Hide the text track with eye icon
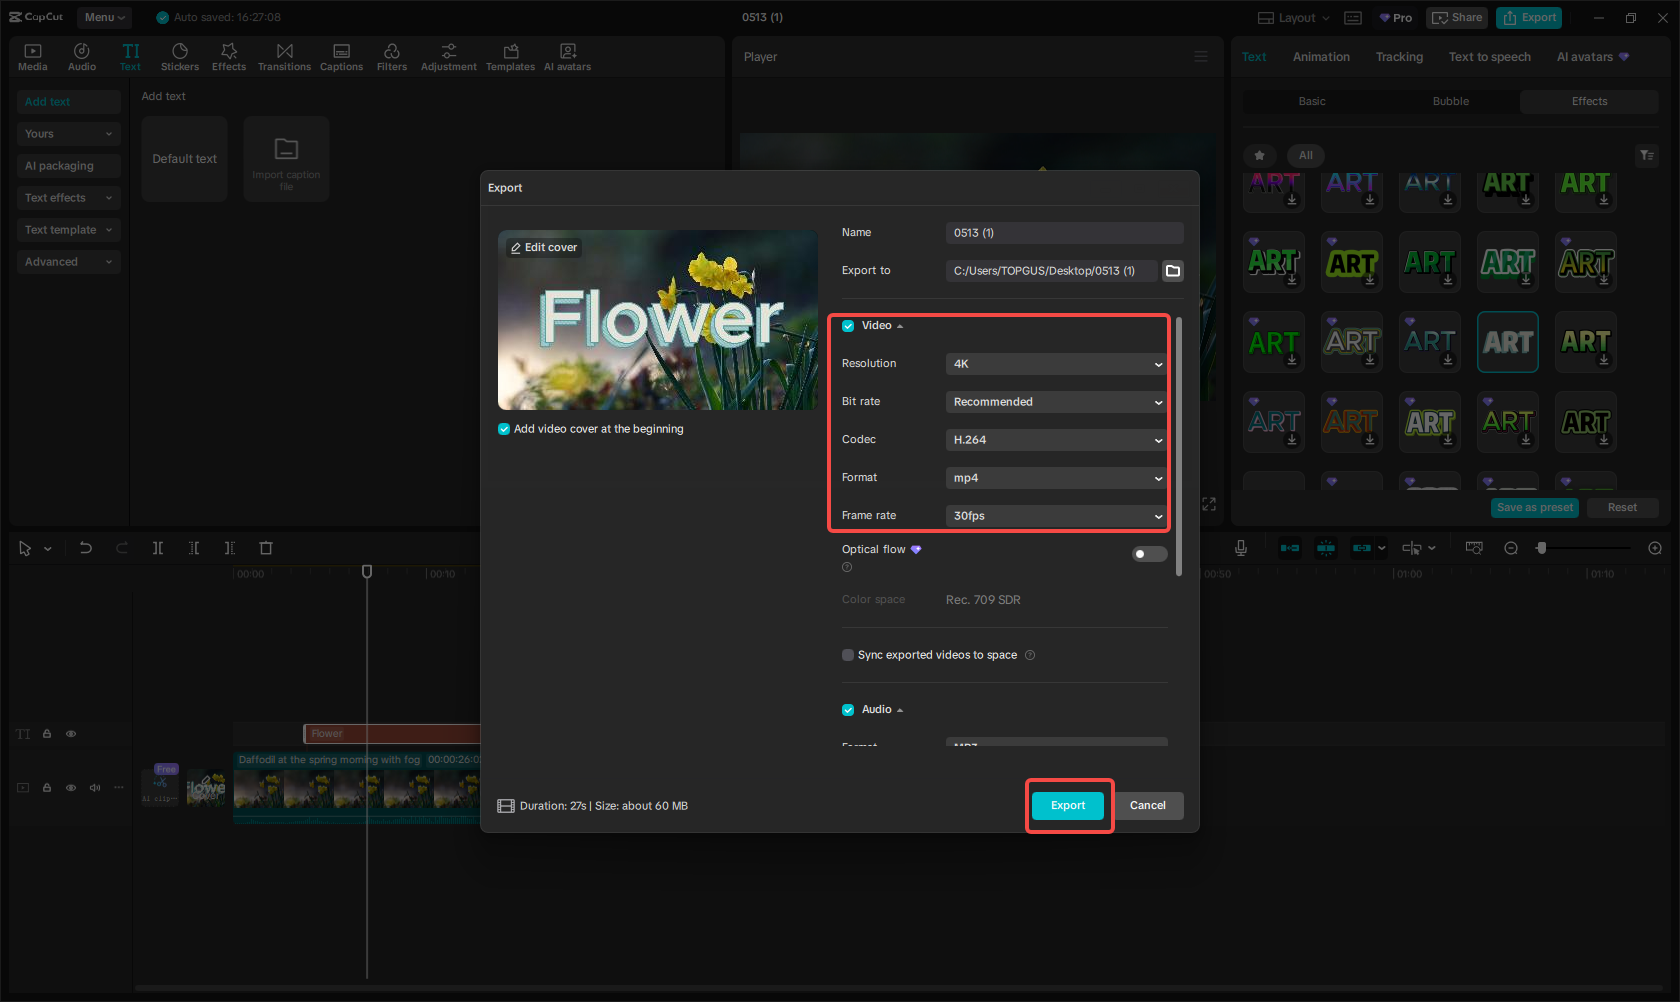1680x1002 pixels. (x=71, y=734)
